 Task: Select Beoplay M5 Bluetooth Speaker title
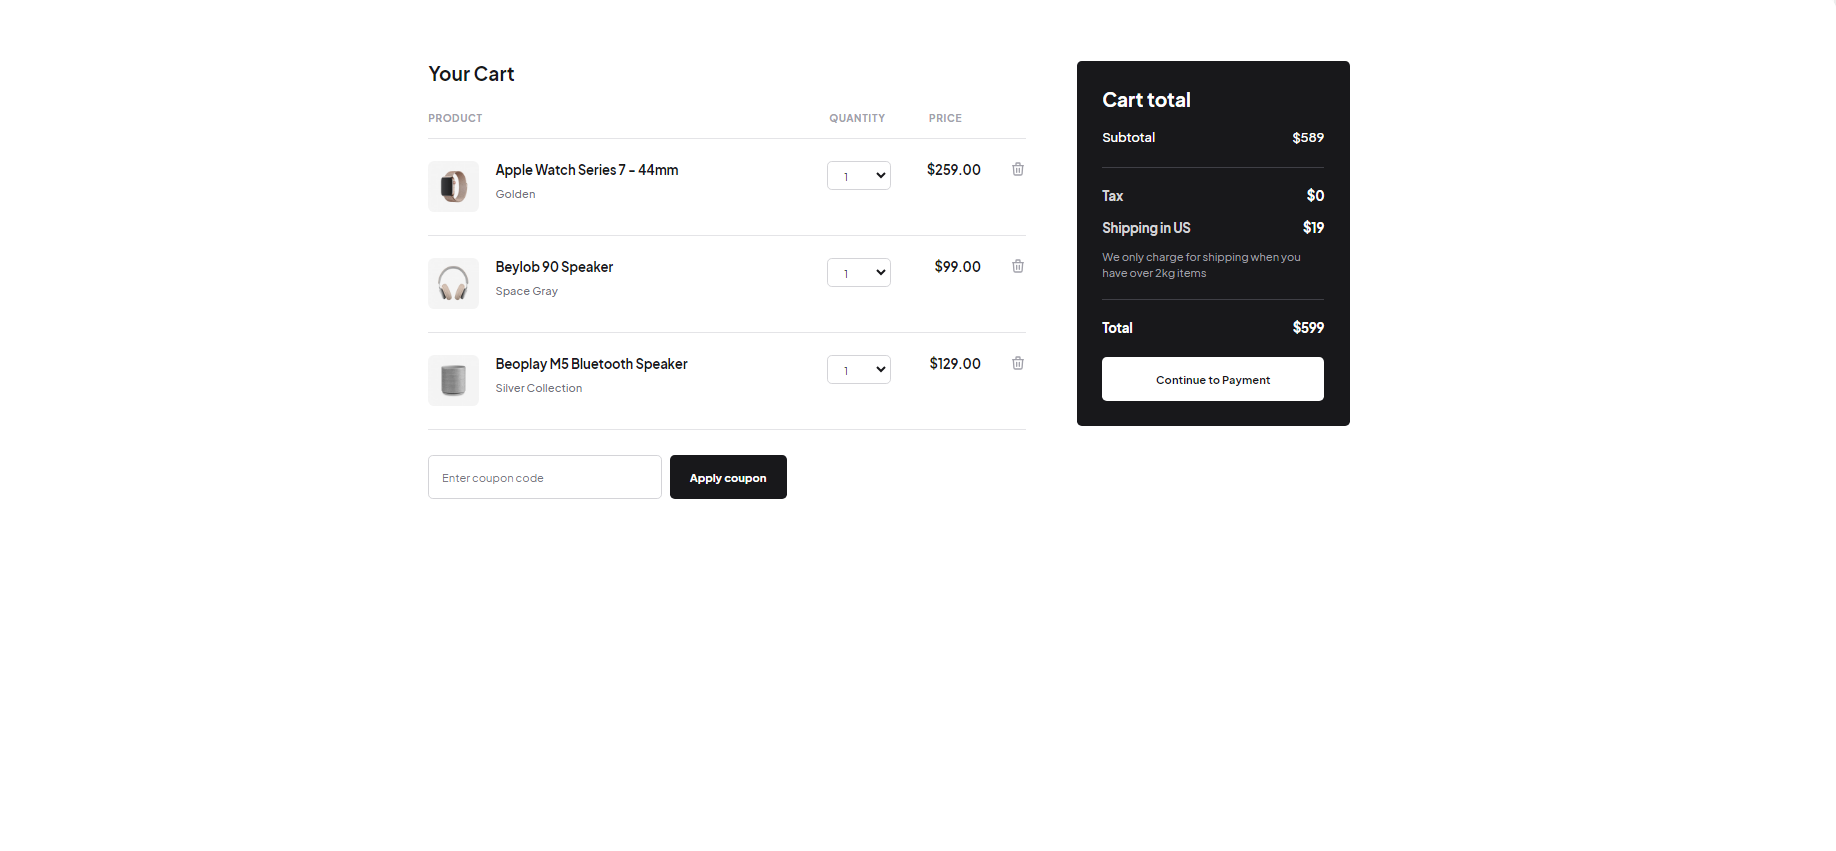(591, 364)
